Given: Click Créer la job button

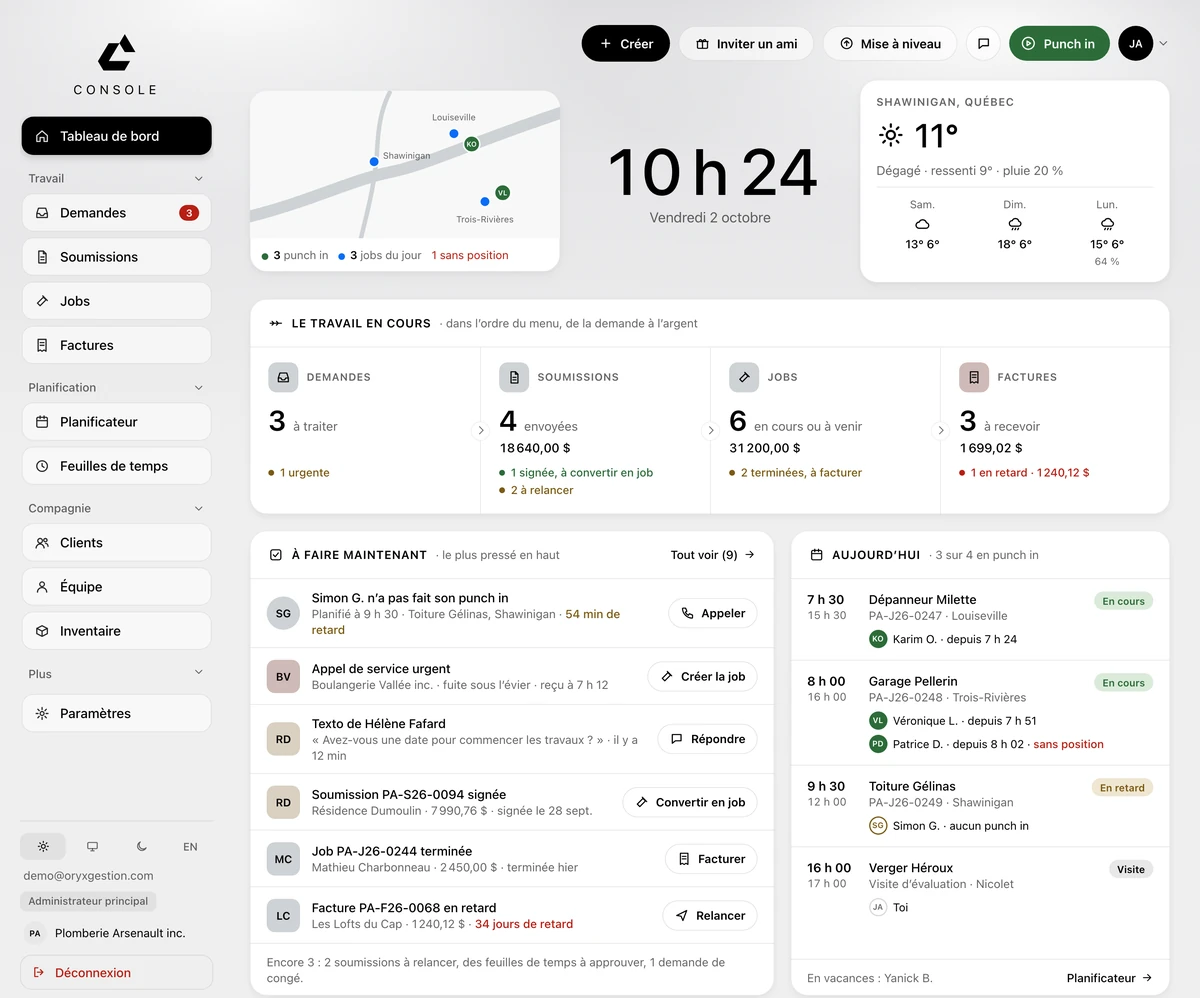Looking at the screenshot, I should (x=703, y=677).
